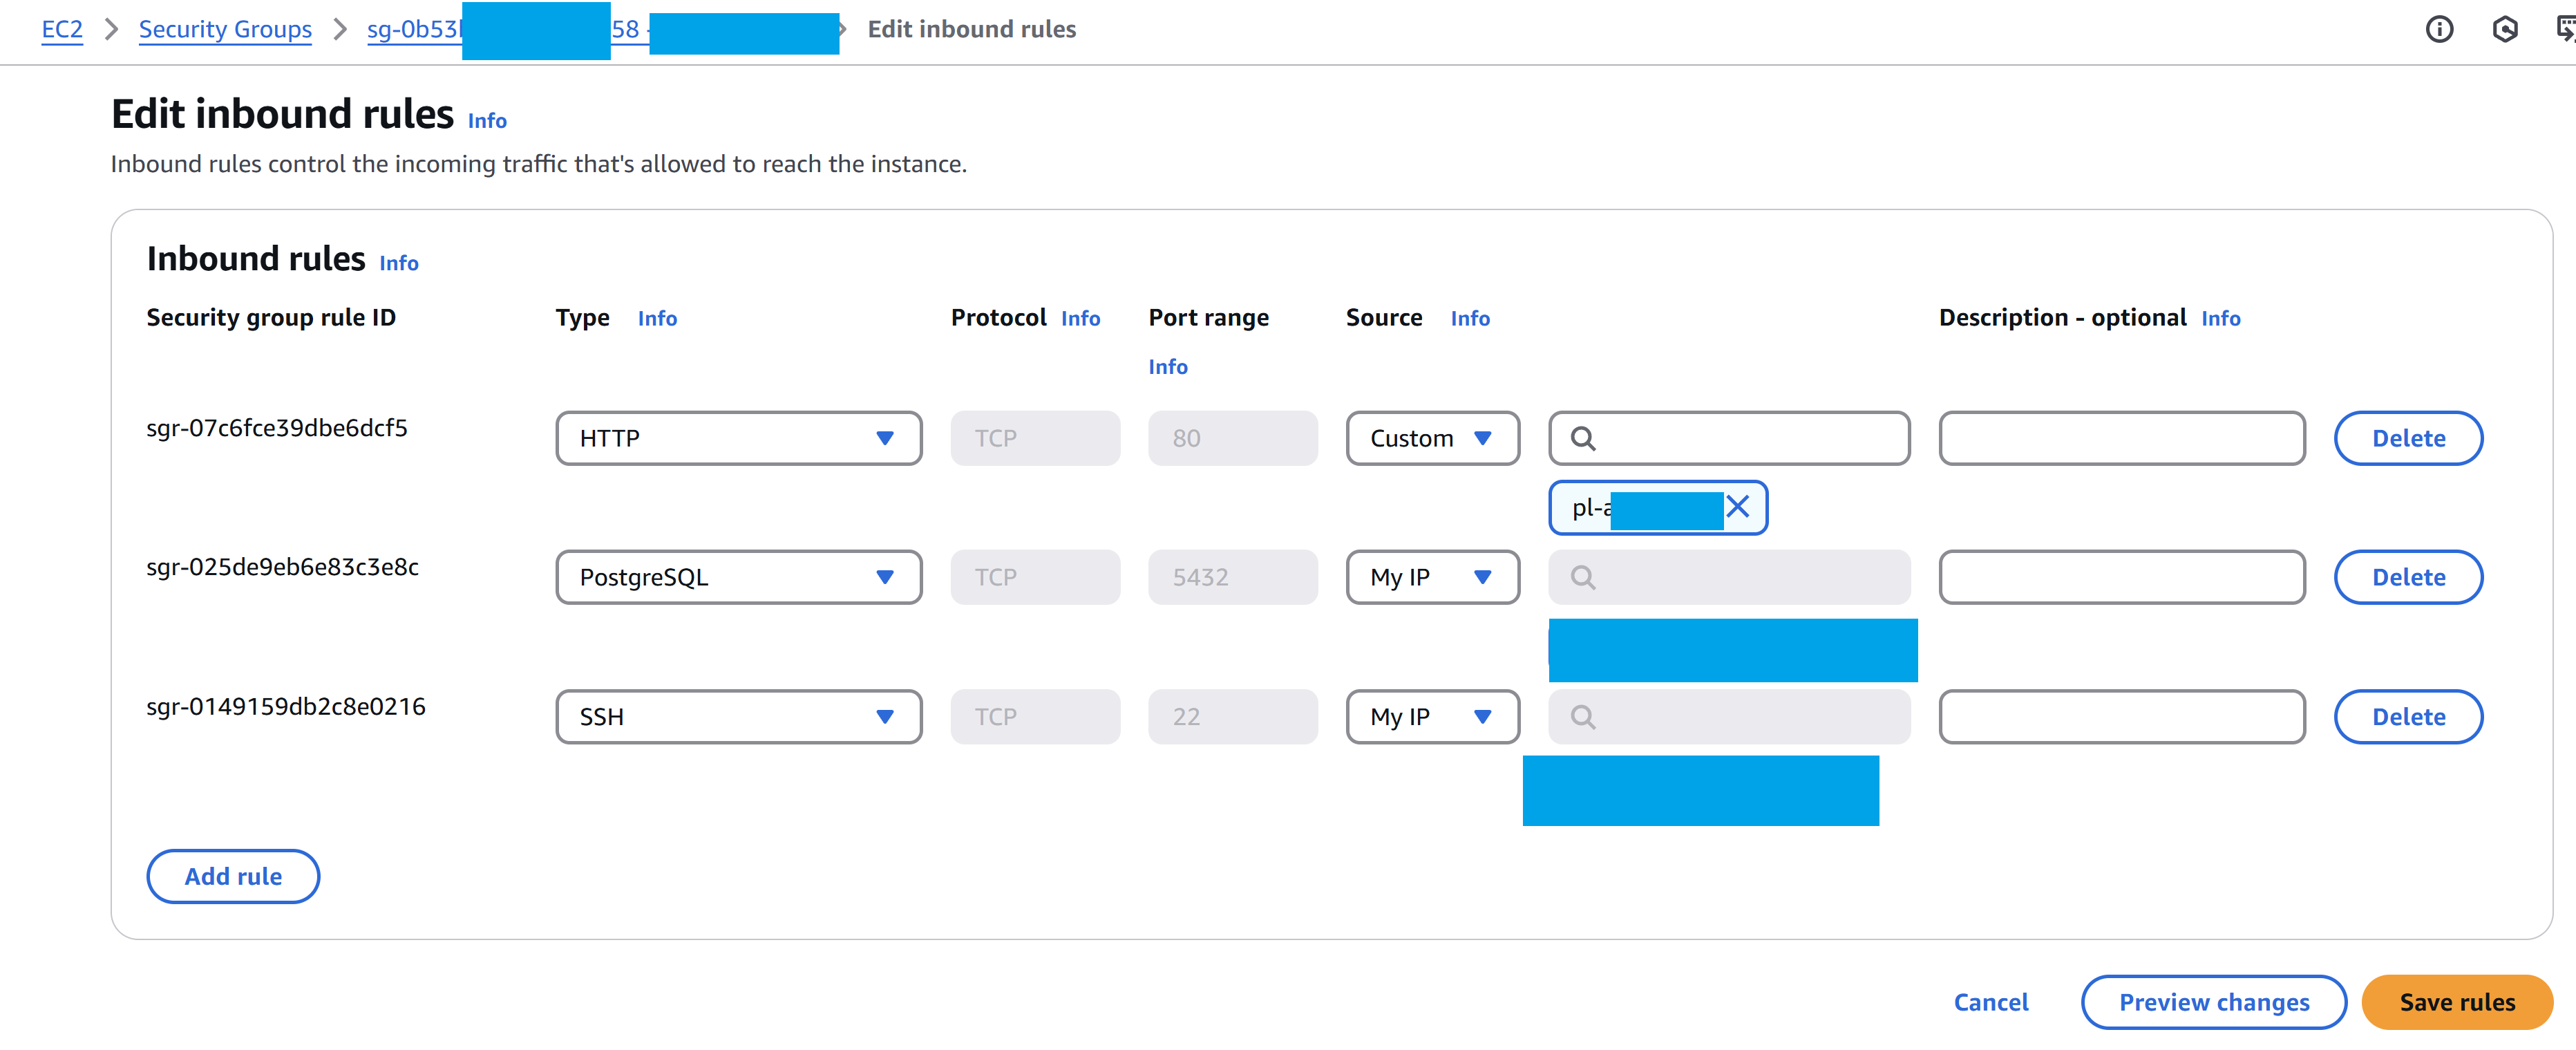Click the Description field of the HTTP rule
Viewport: 2576px width, 1050px height.
tap(2121, 438)
